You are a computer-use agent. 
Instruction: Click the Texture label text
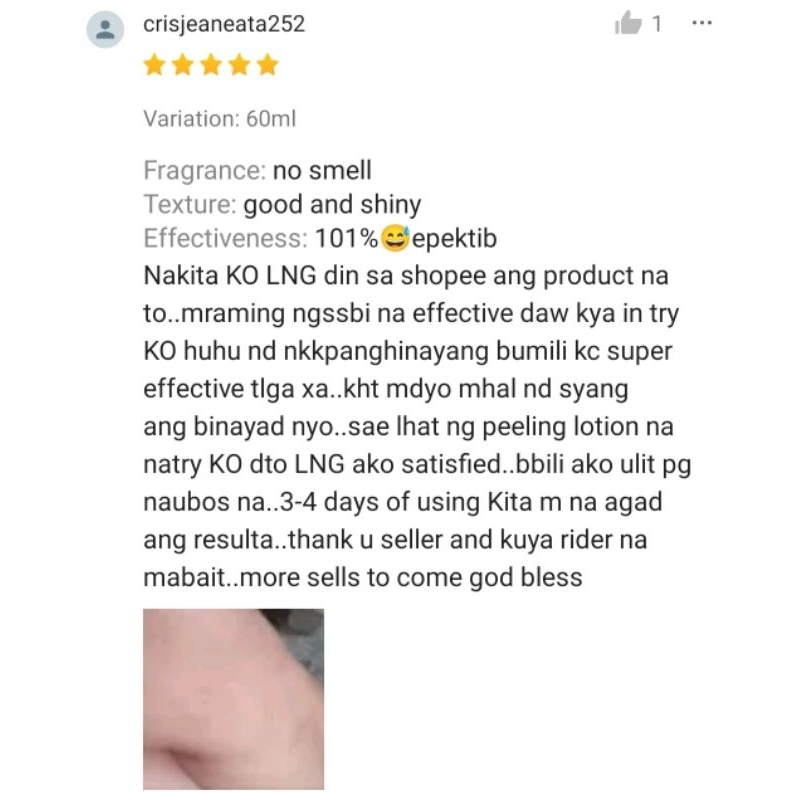190,204
